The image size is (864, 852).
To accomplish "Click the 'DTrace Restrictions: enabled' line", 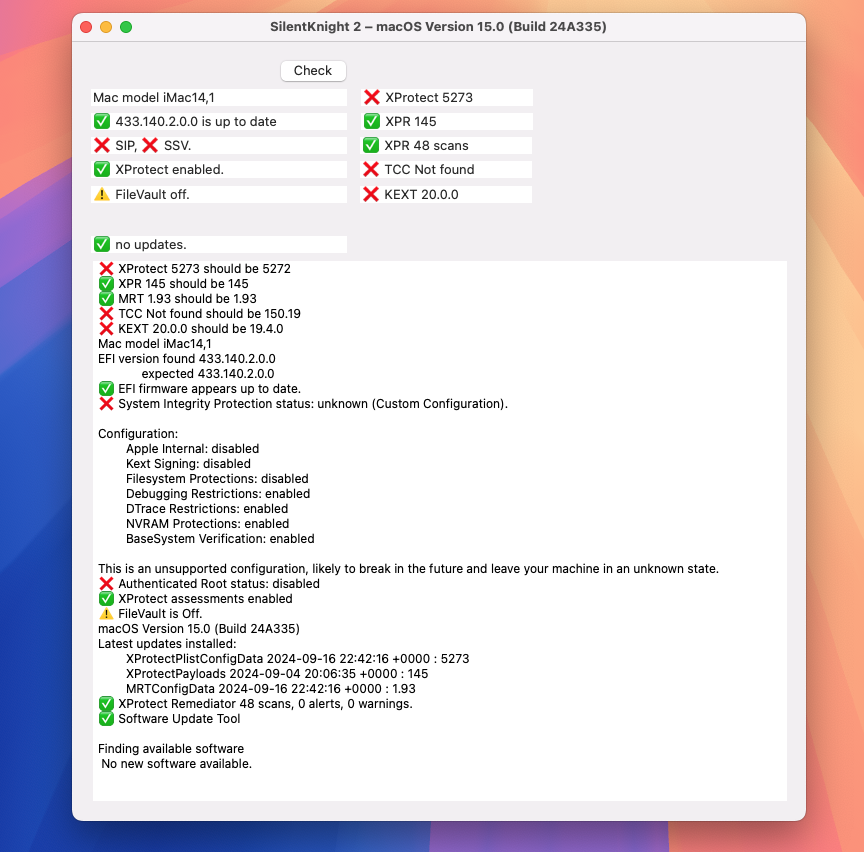I will [207, 509].
